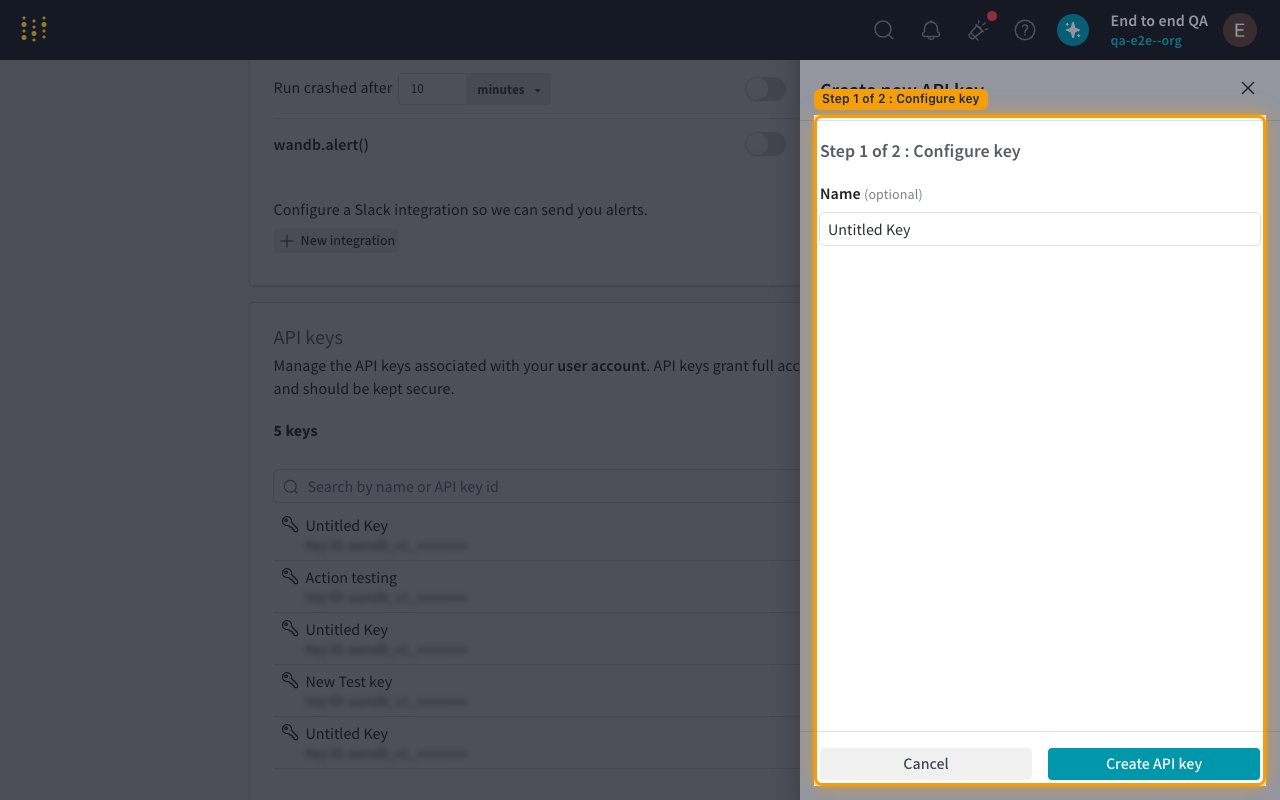Screen dimensions: 1280x800
Task: Click the API keys section heading
Action: [308, 338]
